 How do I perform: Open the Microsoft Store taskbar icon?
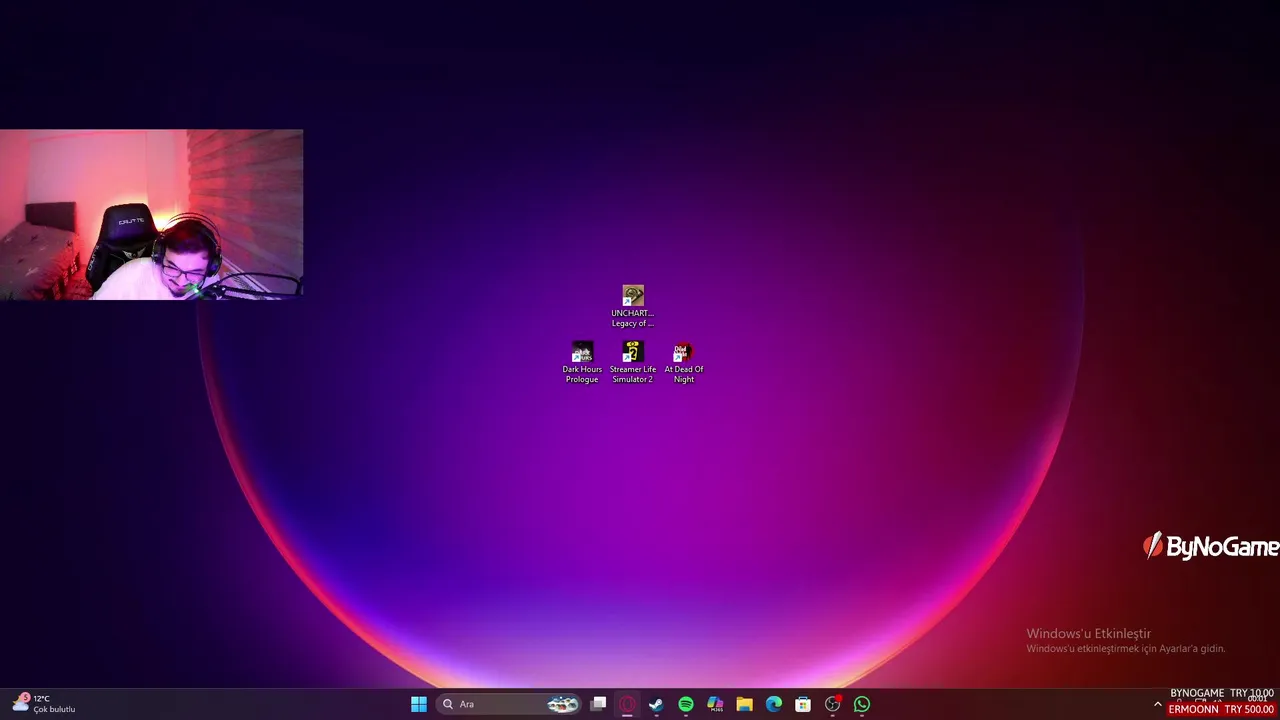pyautogui.click(x=803, y=704)
